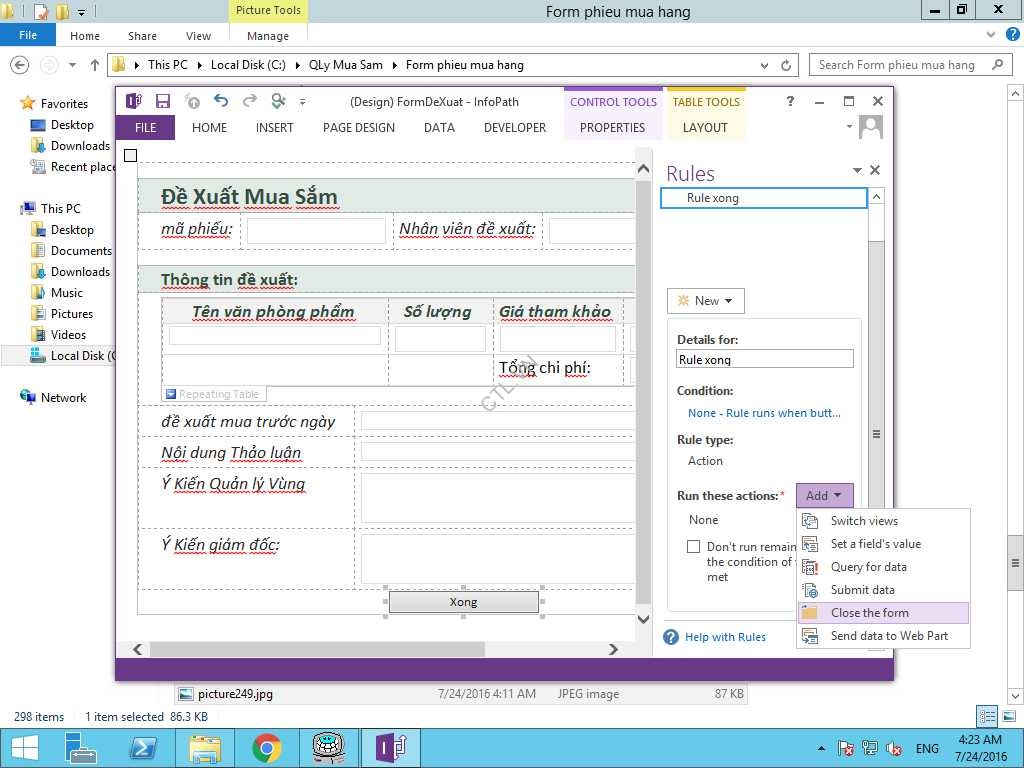Click the Undo arrow in InfoPath
Viewport: 1024px width, 768px height.
(x=221, y=101)
